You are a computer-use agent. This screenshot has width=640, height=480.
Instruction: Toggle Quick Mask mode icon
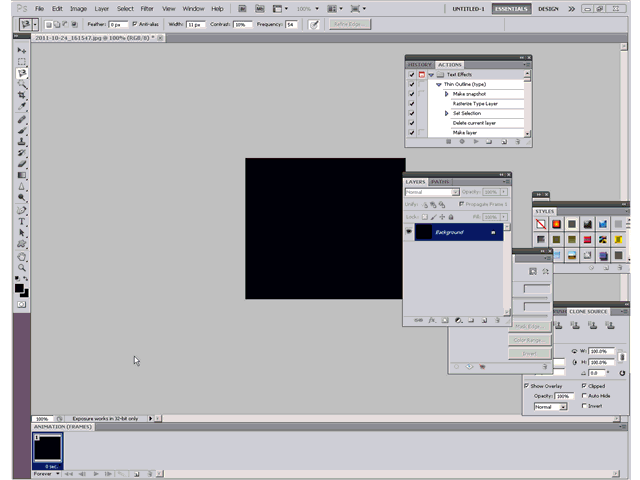[x=22, y=304]
